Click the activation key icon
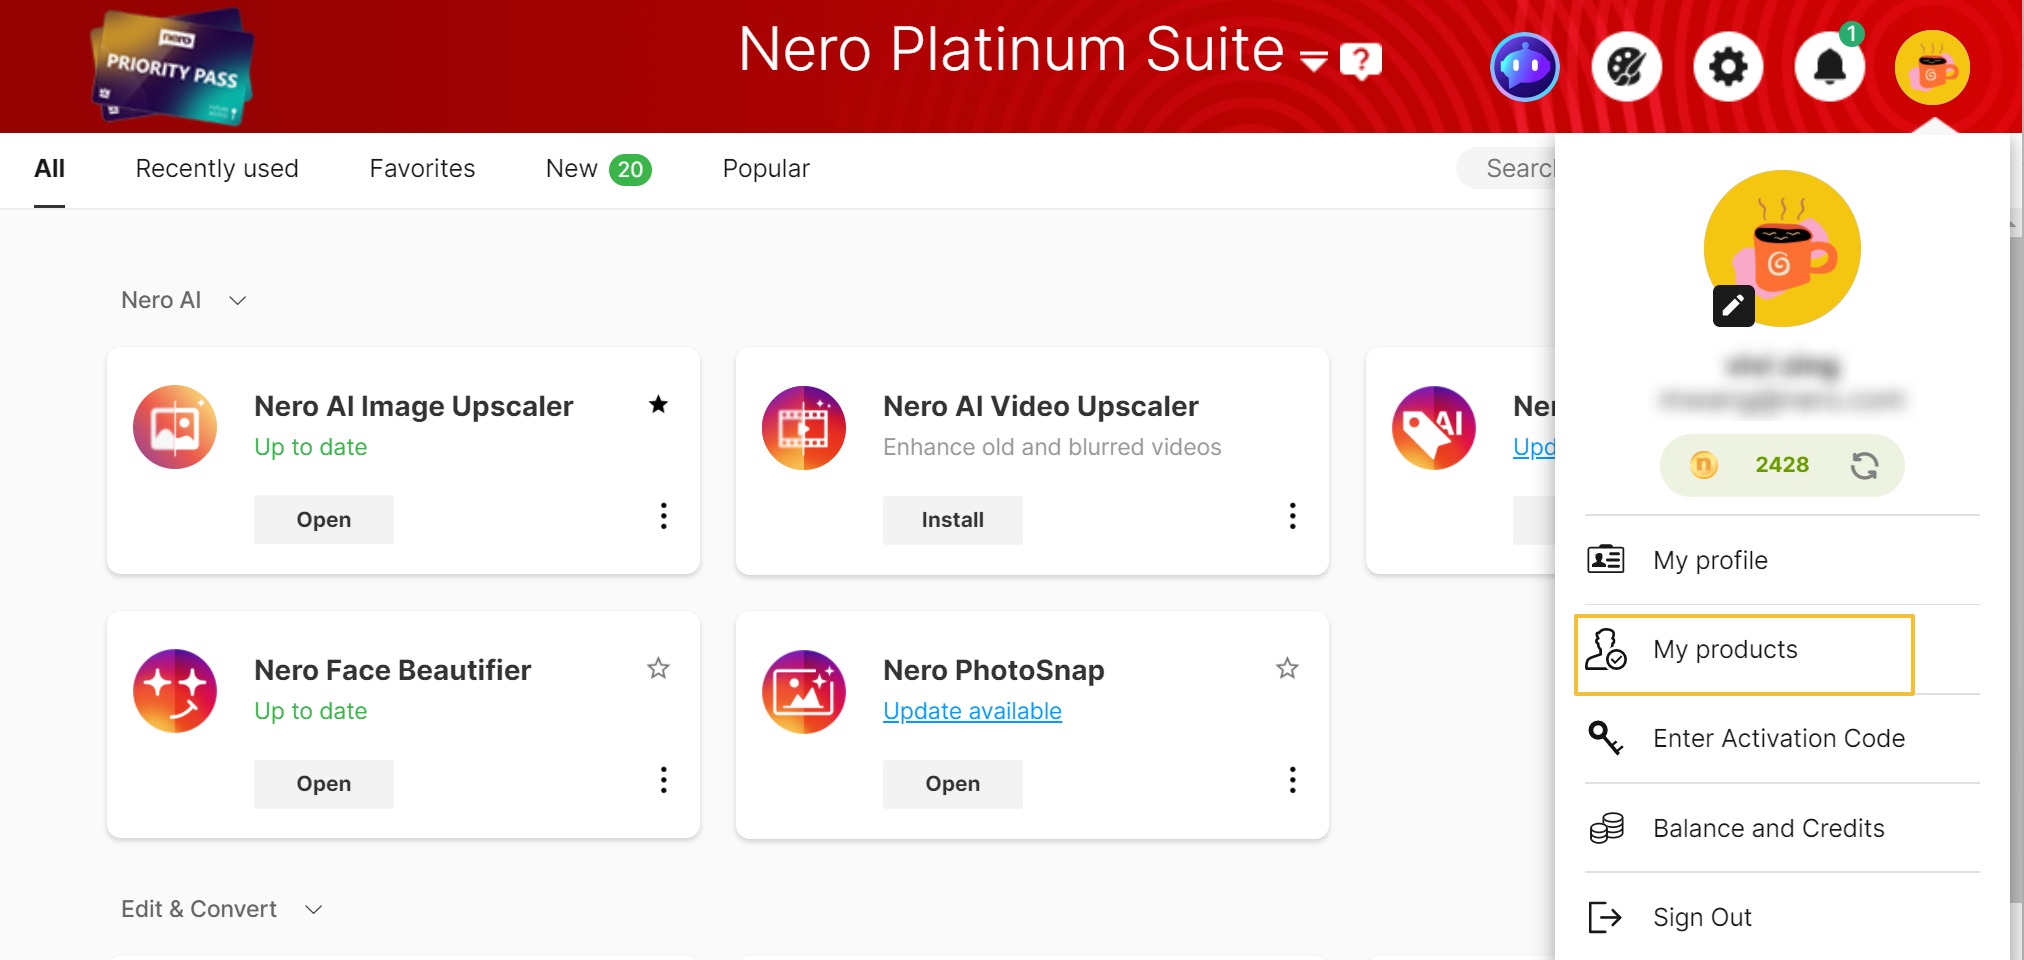 pos(1606,738)
